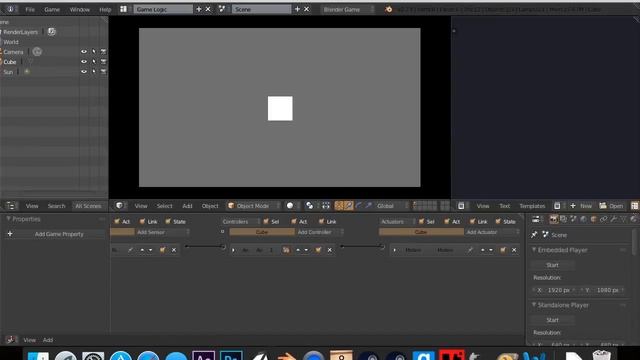Toggle Cube renderability camera icon
640x360 pixels.
point(104,62)
